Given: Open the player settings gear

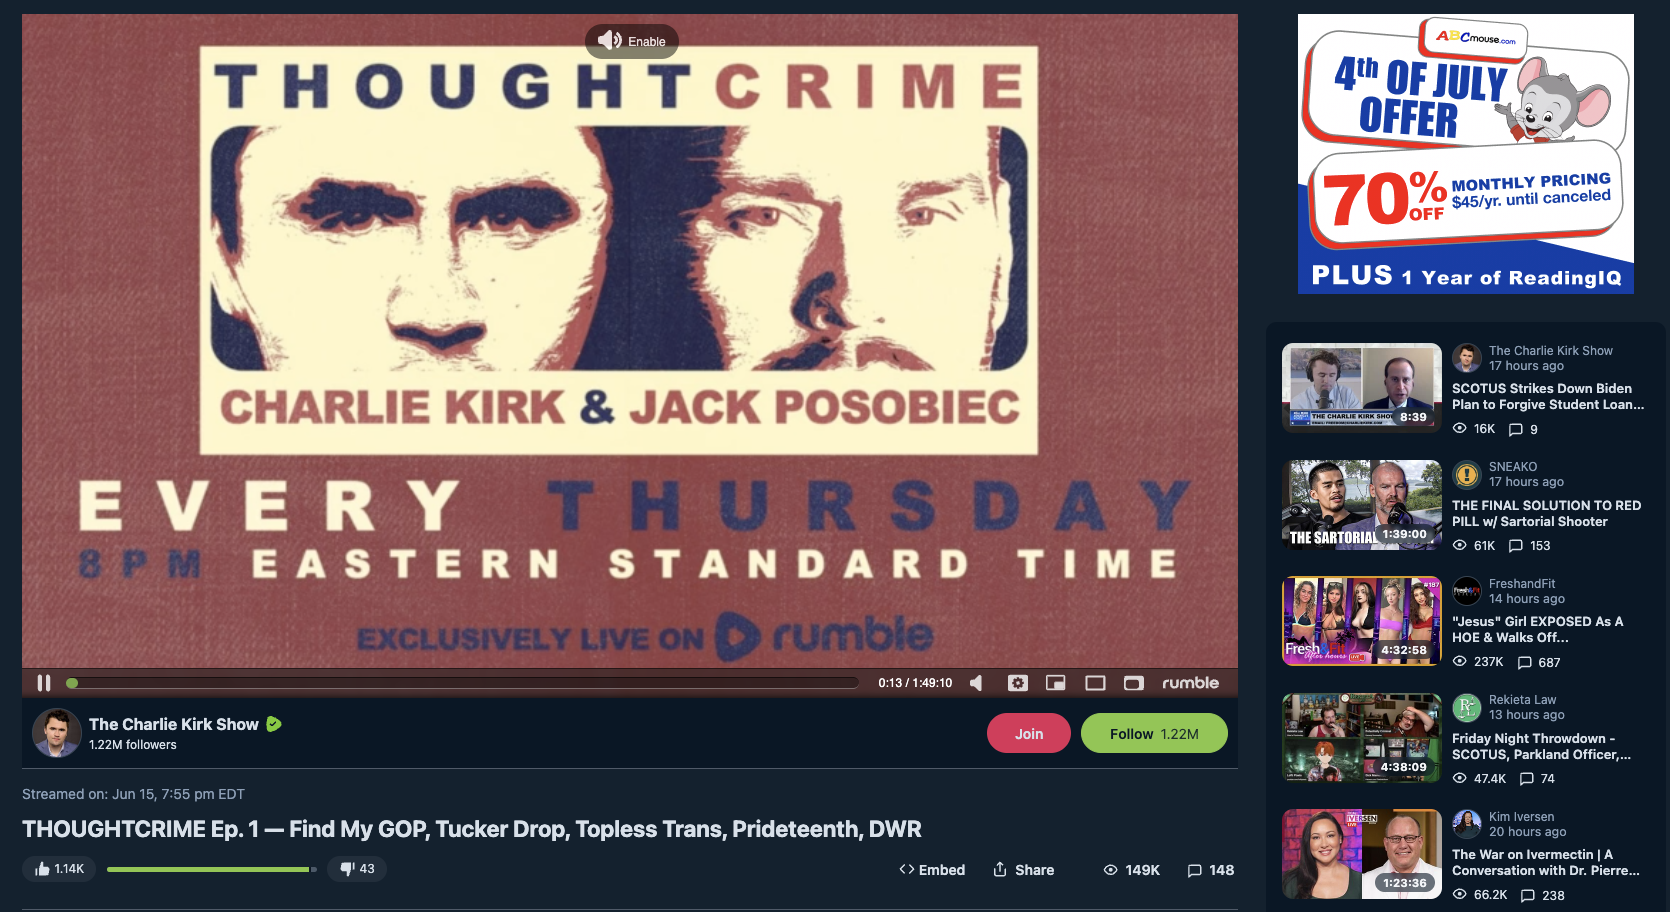Looking at the screenshot, I should tap(1018, 683).
